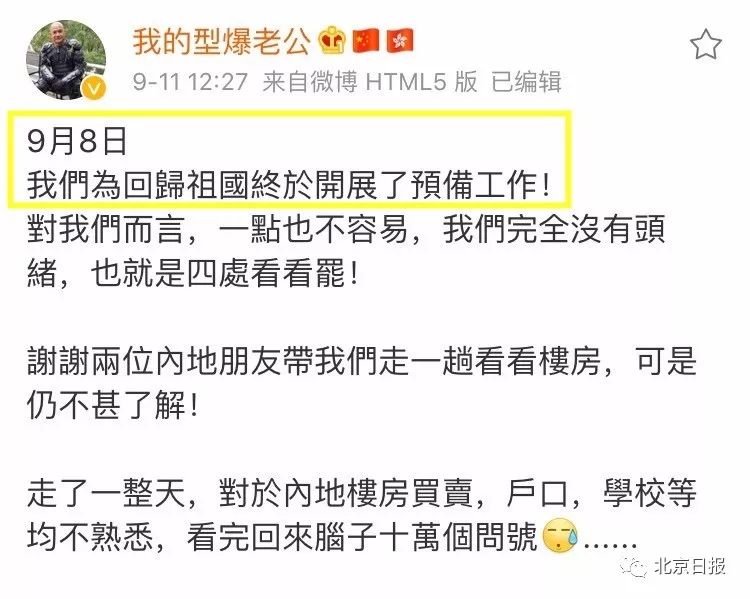Image resolution: width=750 pixels, height=599 pixels.
Task: Click the favorite star icon
Action: pyautogui.click(x=706, y=44)
